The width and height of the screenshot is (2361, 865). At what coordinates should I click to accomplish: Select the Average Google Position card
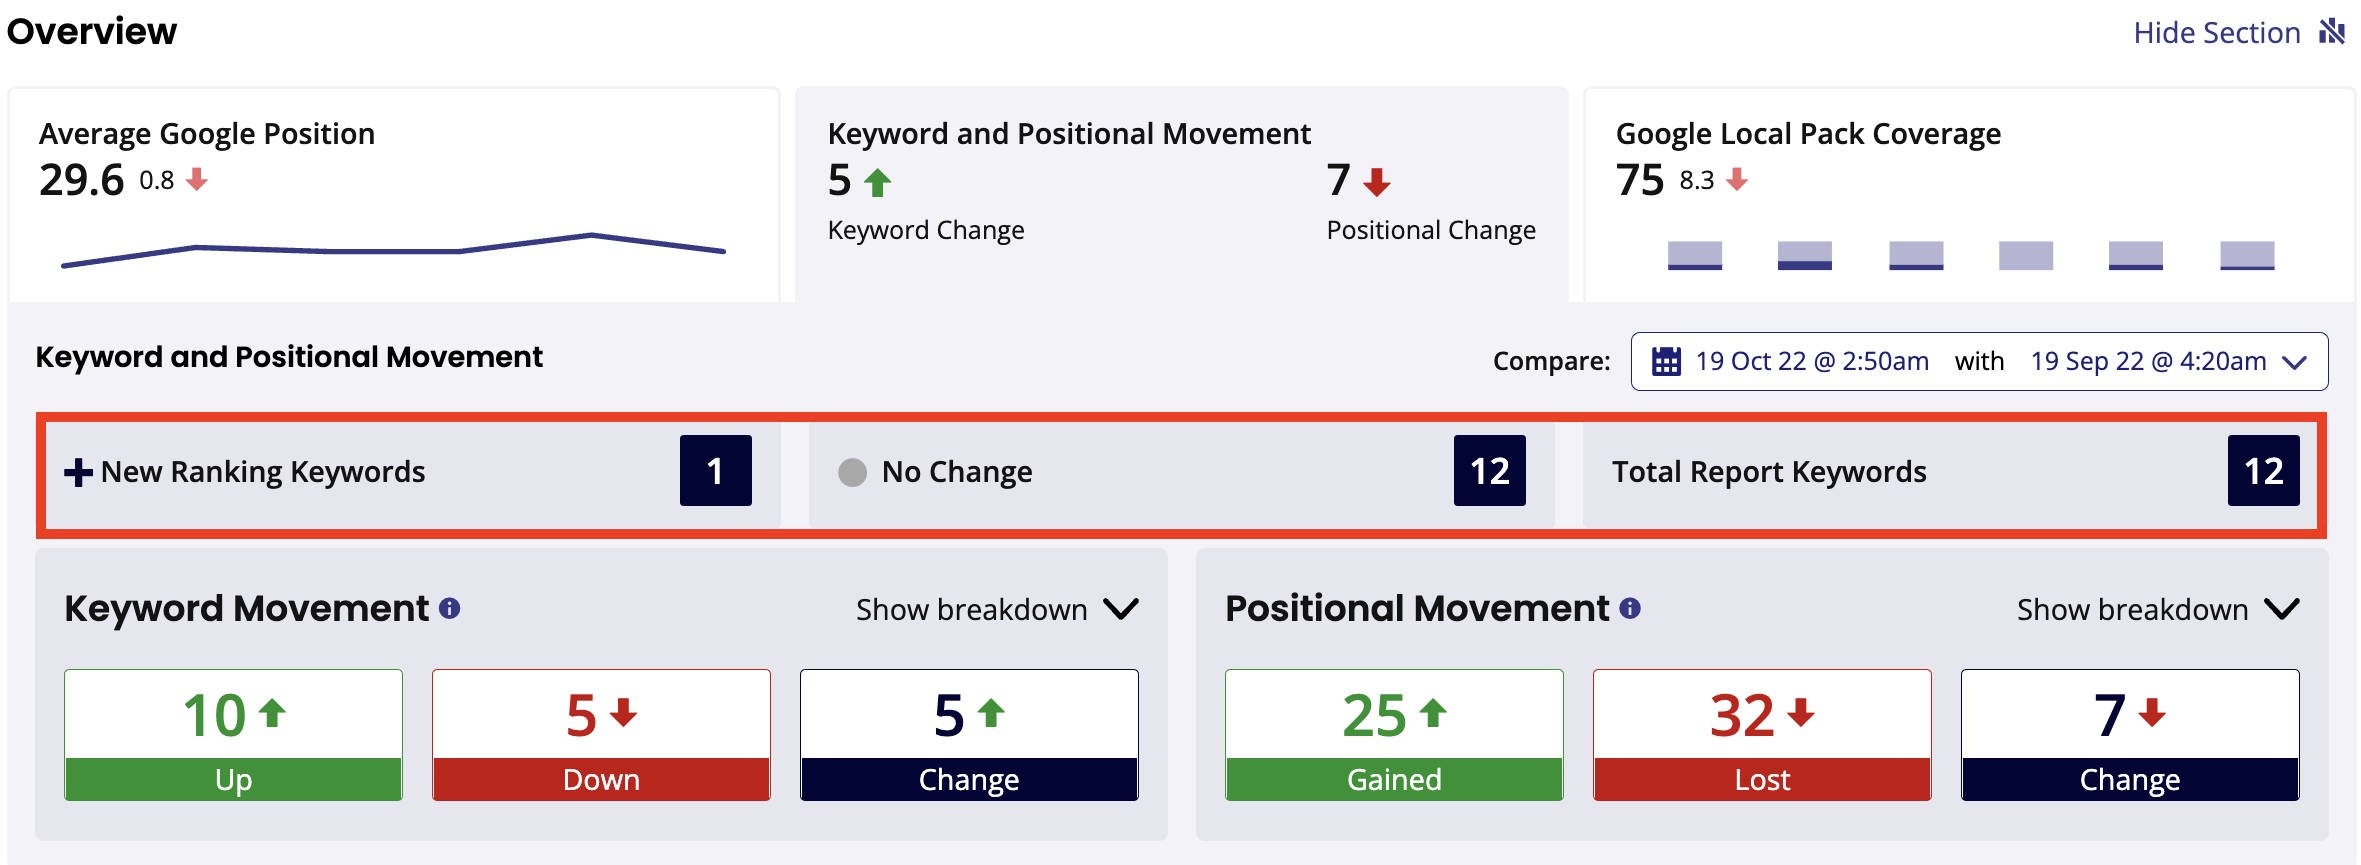(394, 195)
